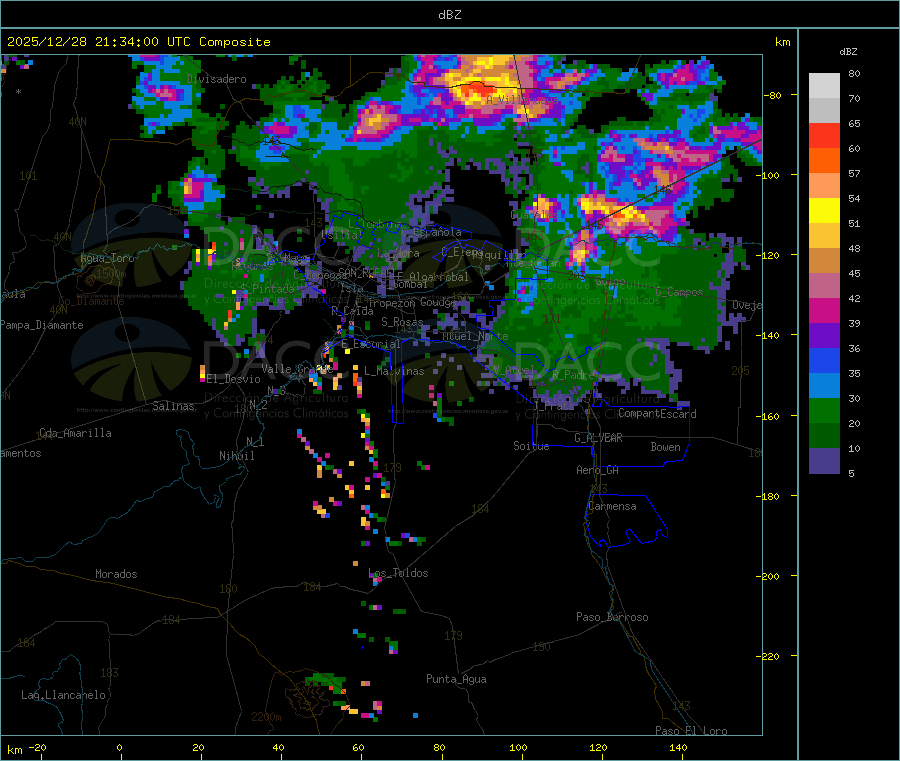Select the L_Malvinas label
Screen dimensions: 900x761
click(x=394, y=371)
